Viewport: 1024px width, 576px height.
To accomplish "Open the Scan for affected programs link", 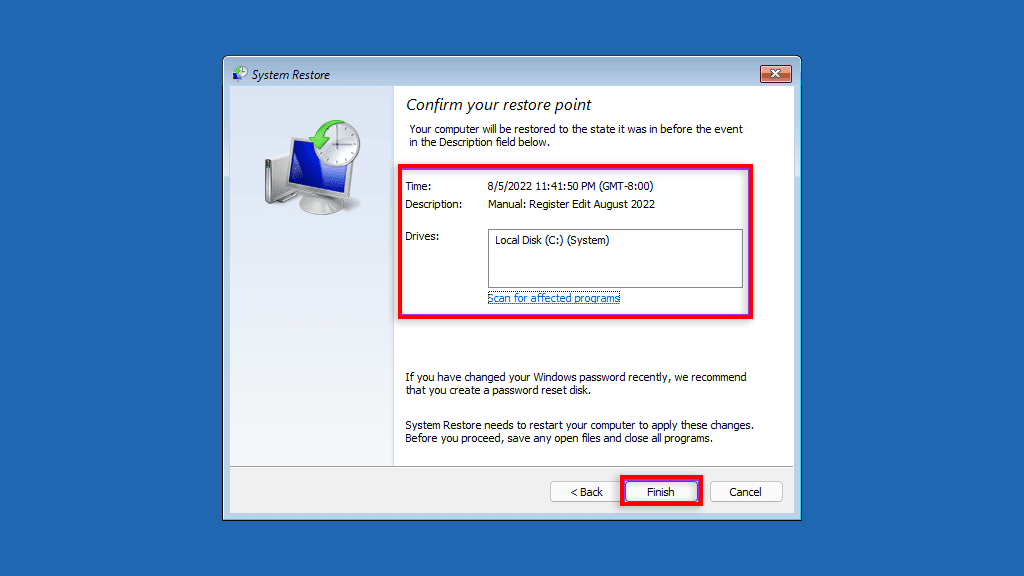I will [x=554, y=298].
